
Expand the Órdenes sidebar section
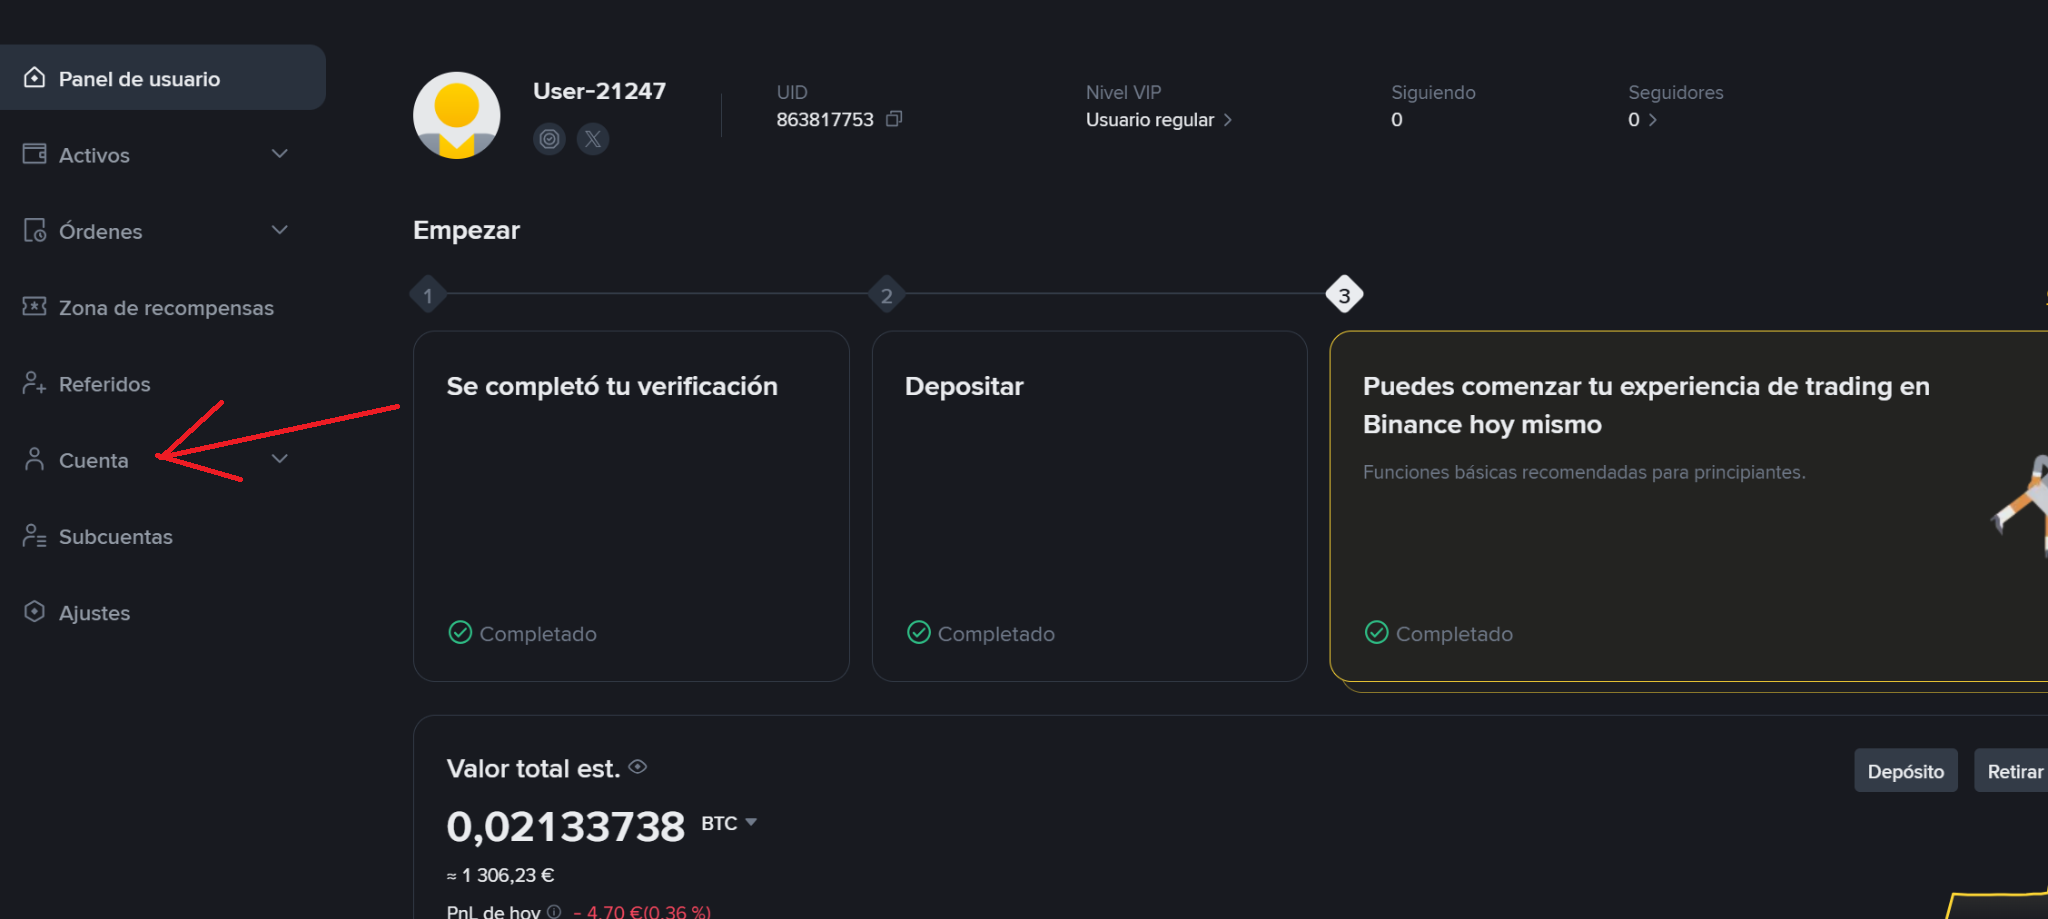280,230
